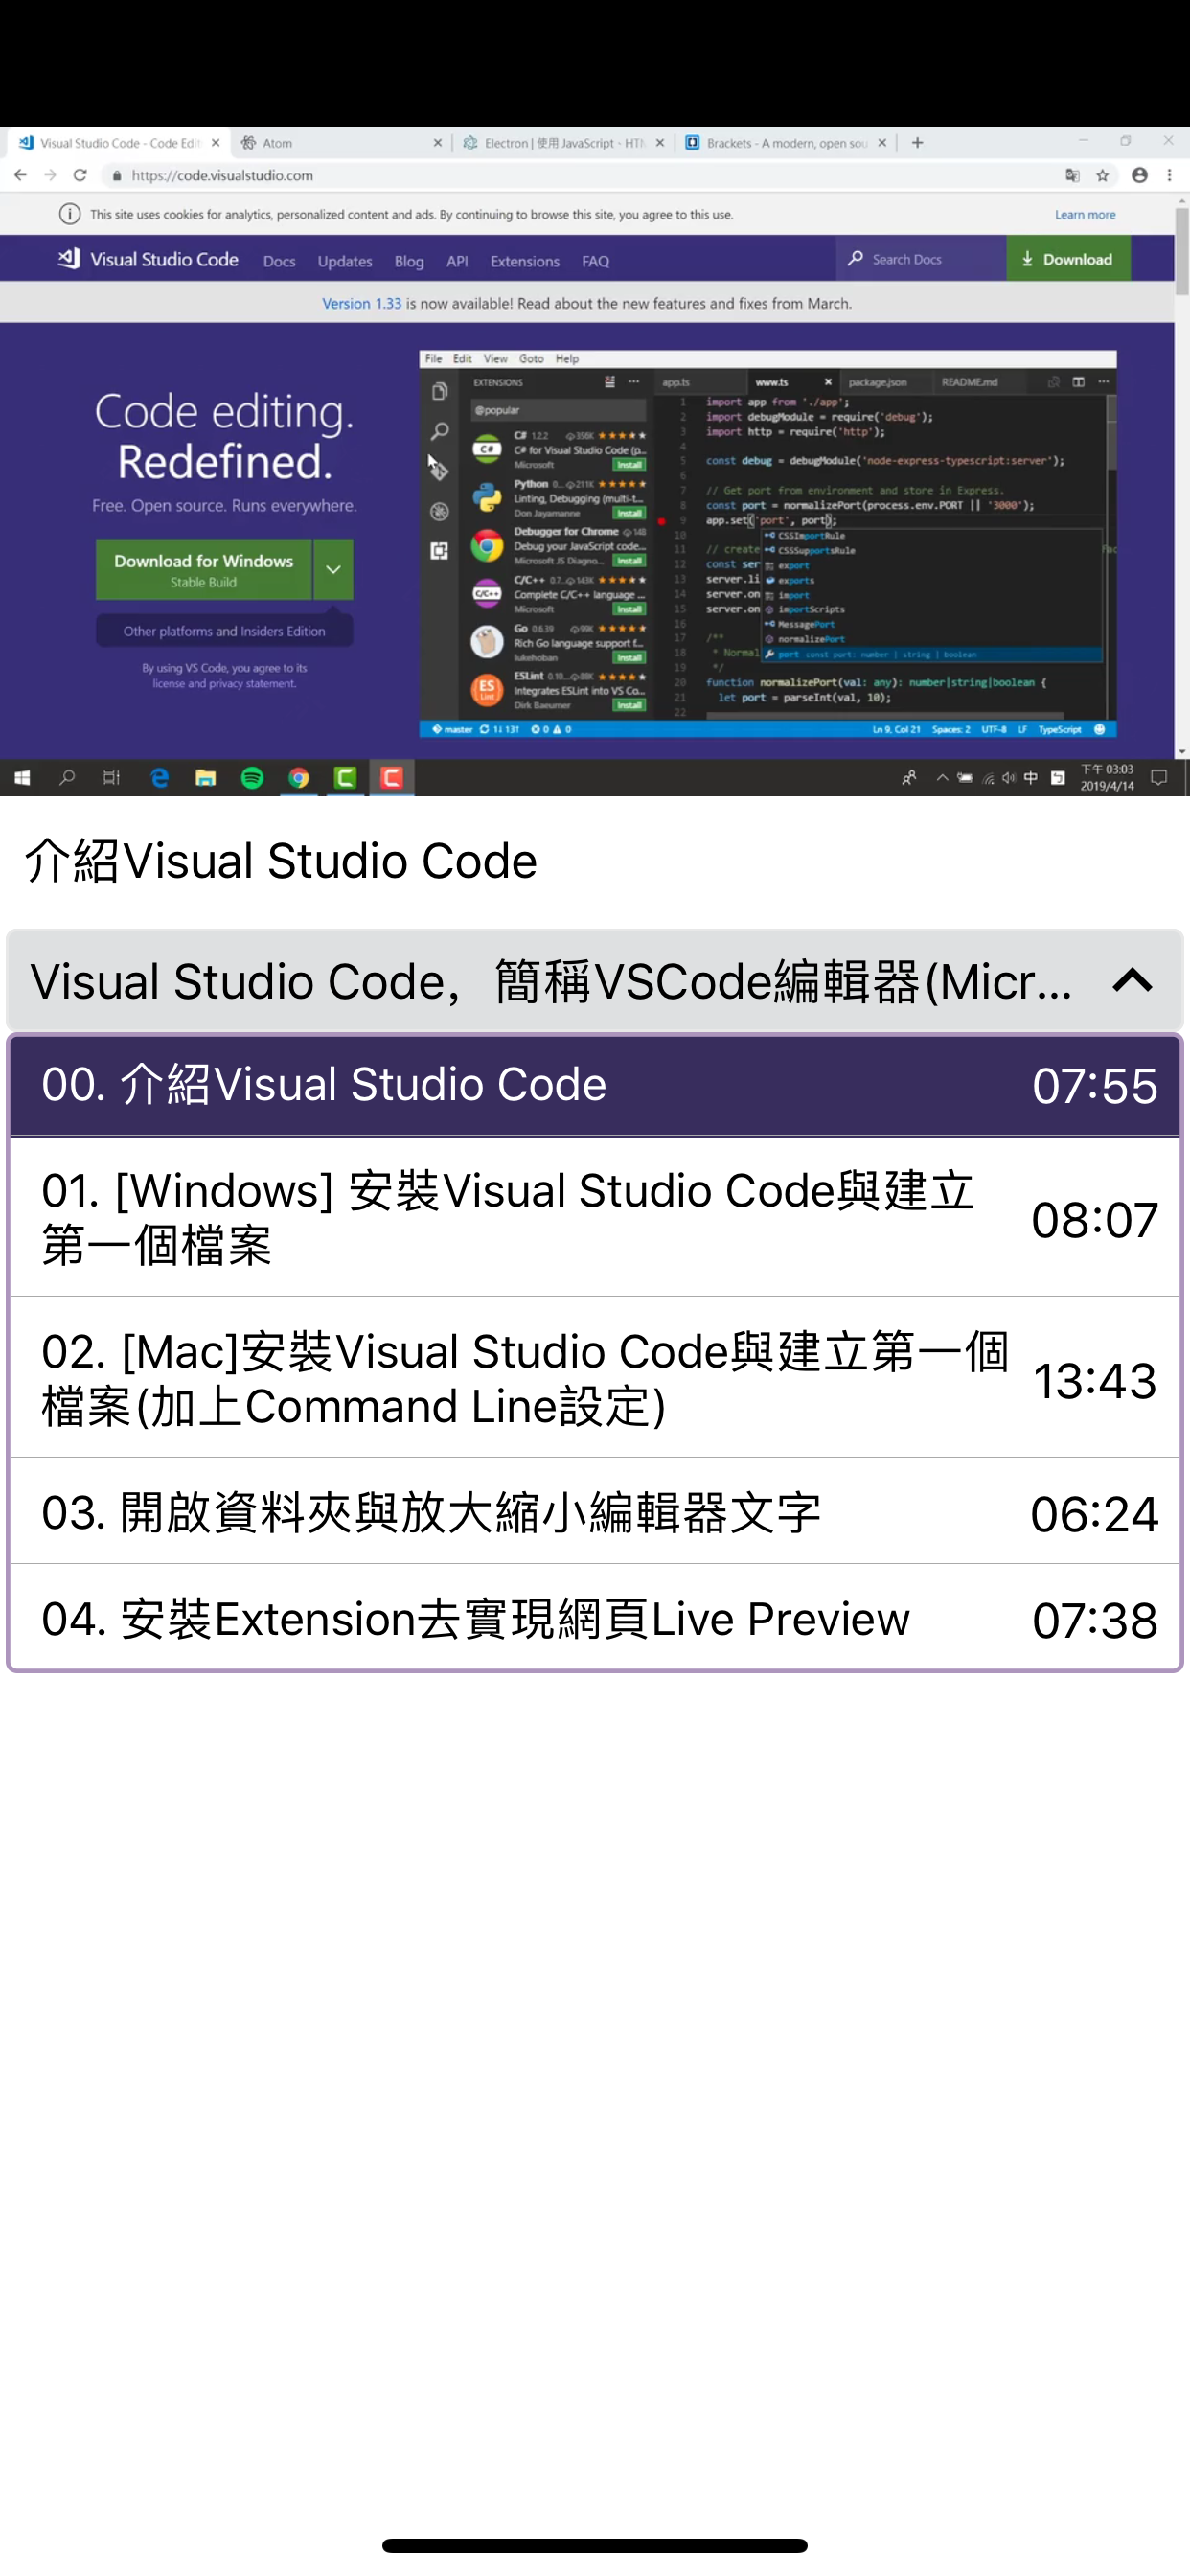The image size is (1190, 2576).
Task: Open the browser profile icon
Action: click(x=1139, y=175)
